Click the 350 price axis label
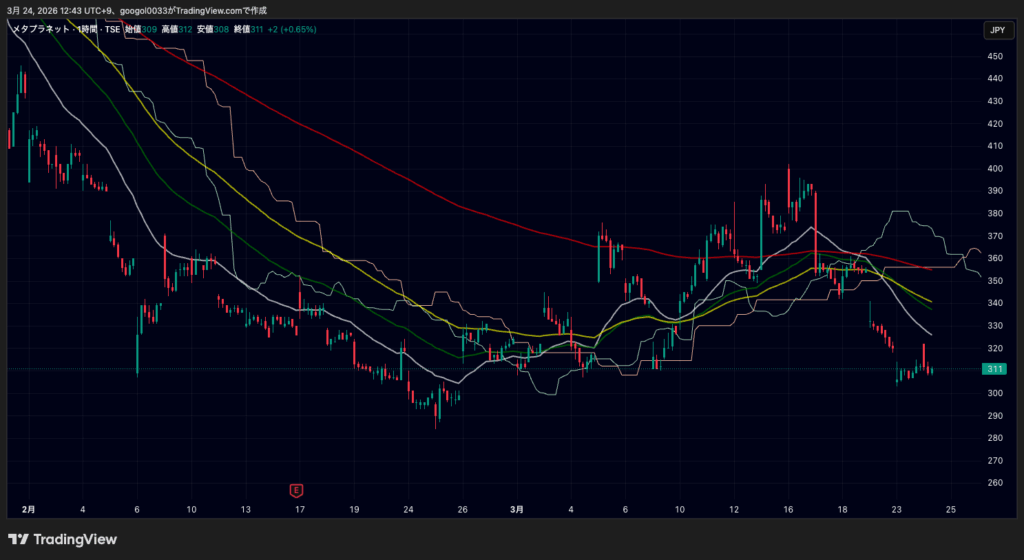Viewport: 1024px width, 560px height. coord(995,281)
